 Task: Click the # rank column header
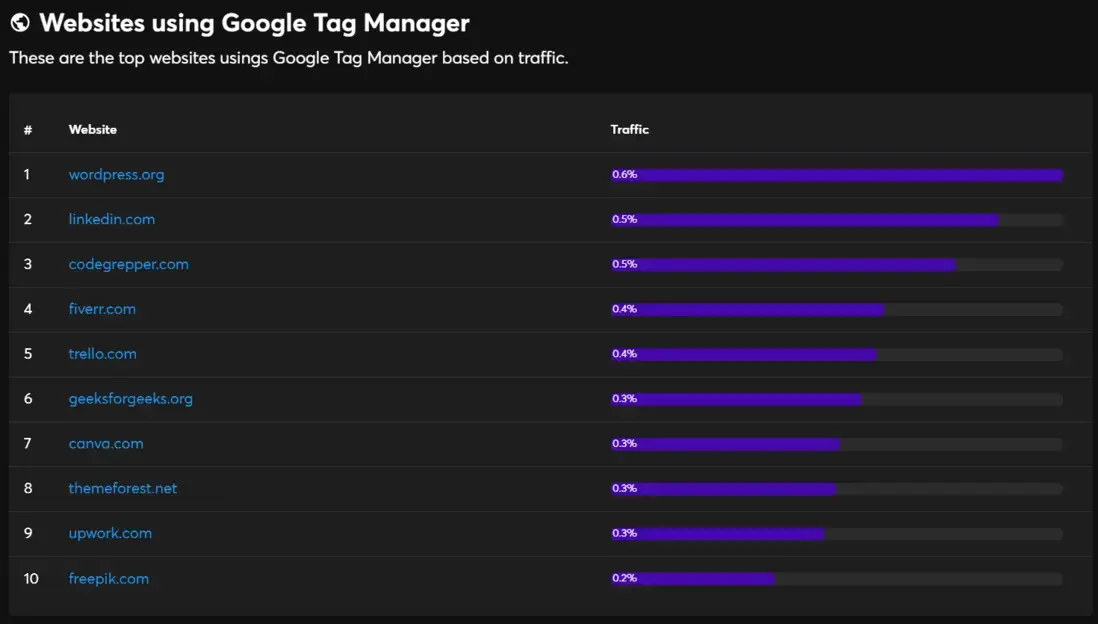[28, 130]
